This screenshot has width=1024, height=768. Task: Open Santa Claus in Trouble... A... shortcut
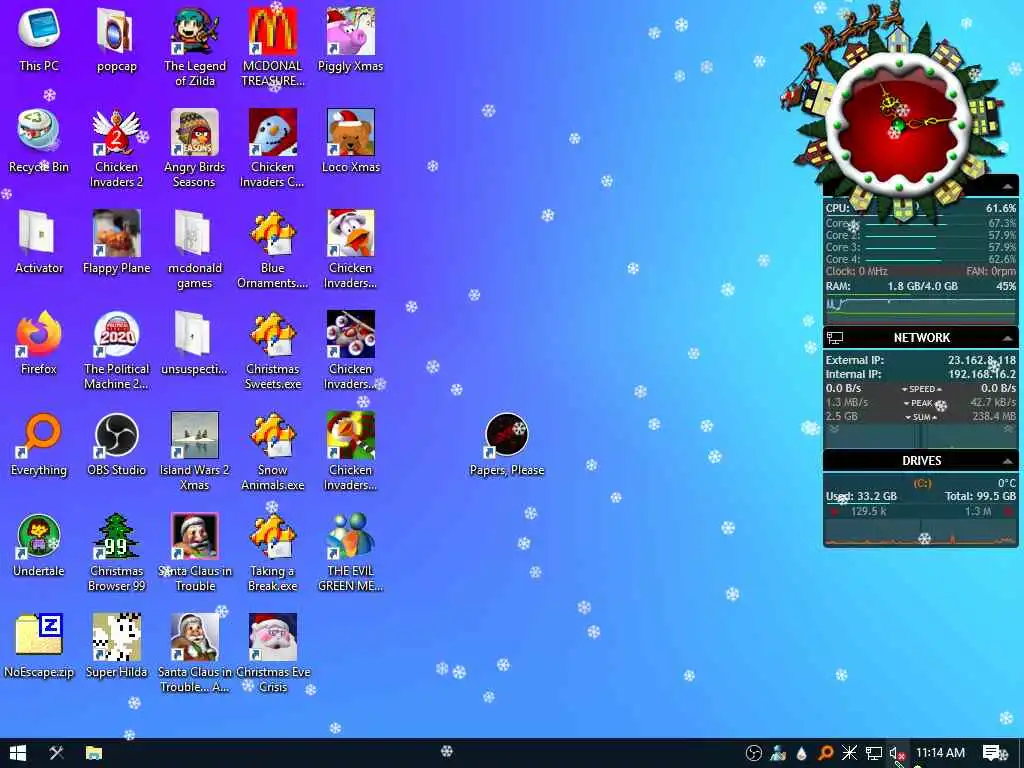pyautogui.click(x=195, y=653)
